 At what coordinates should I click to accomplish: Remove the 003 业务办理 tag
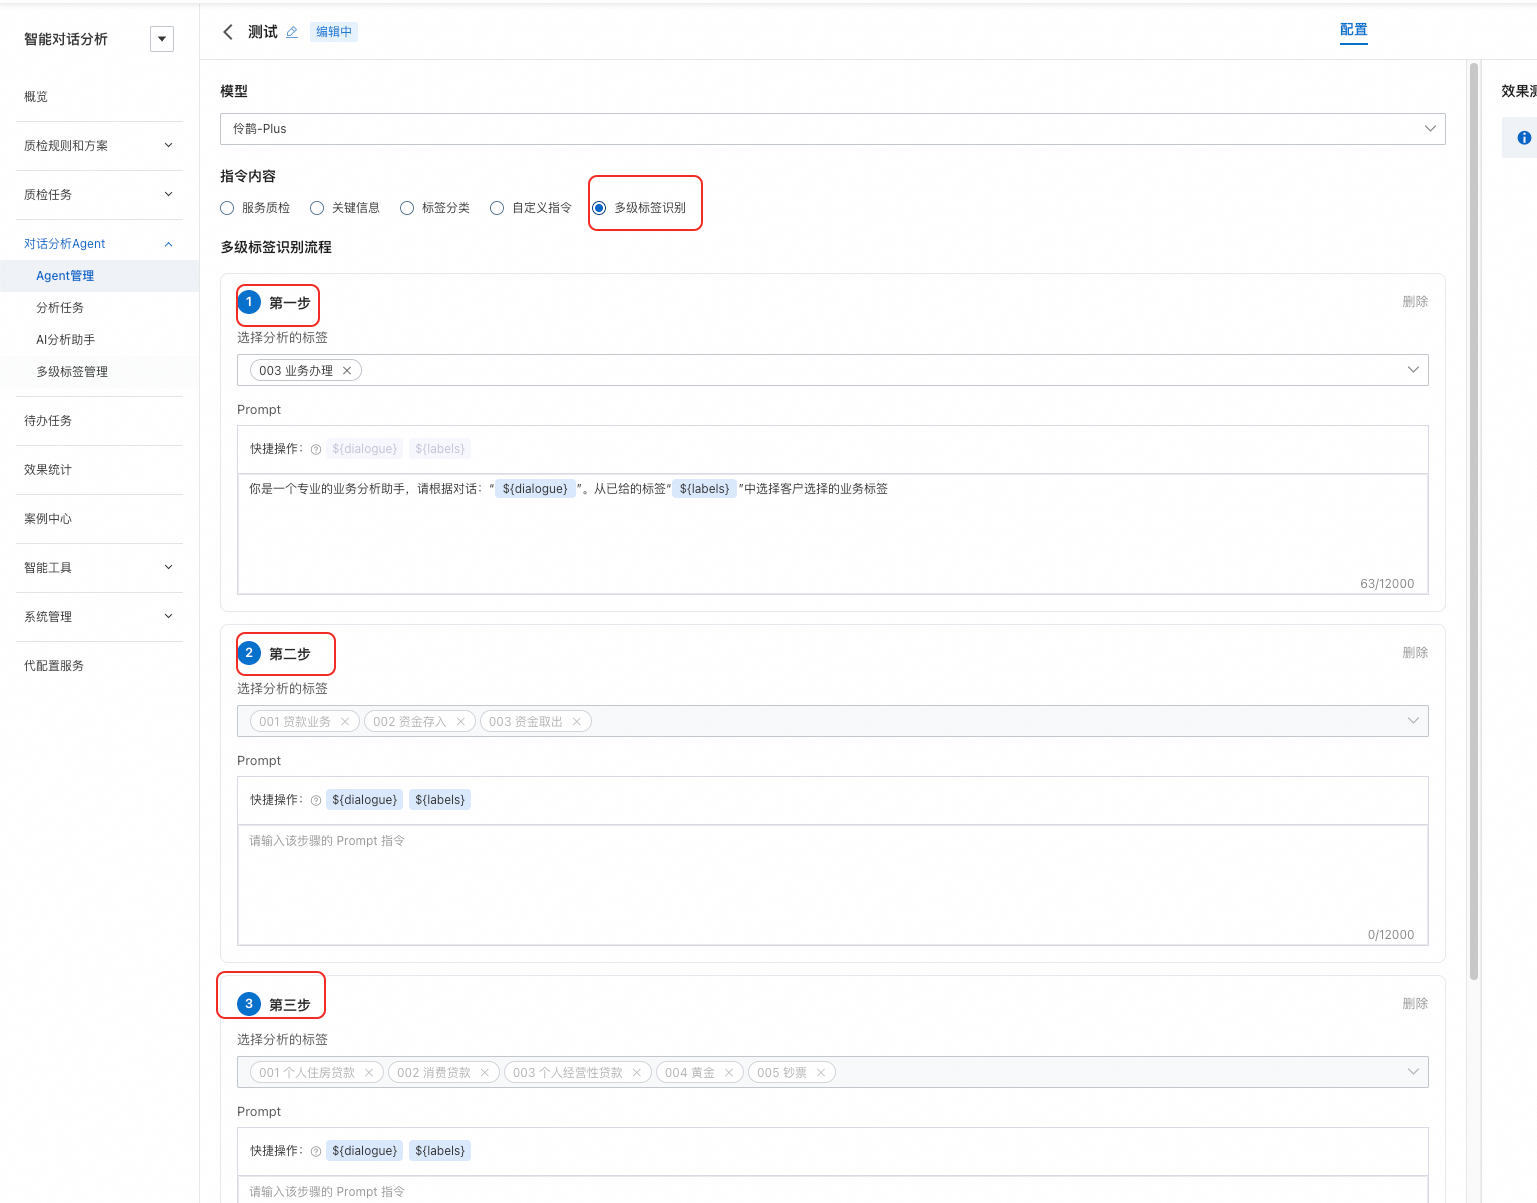347,370
